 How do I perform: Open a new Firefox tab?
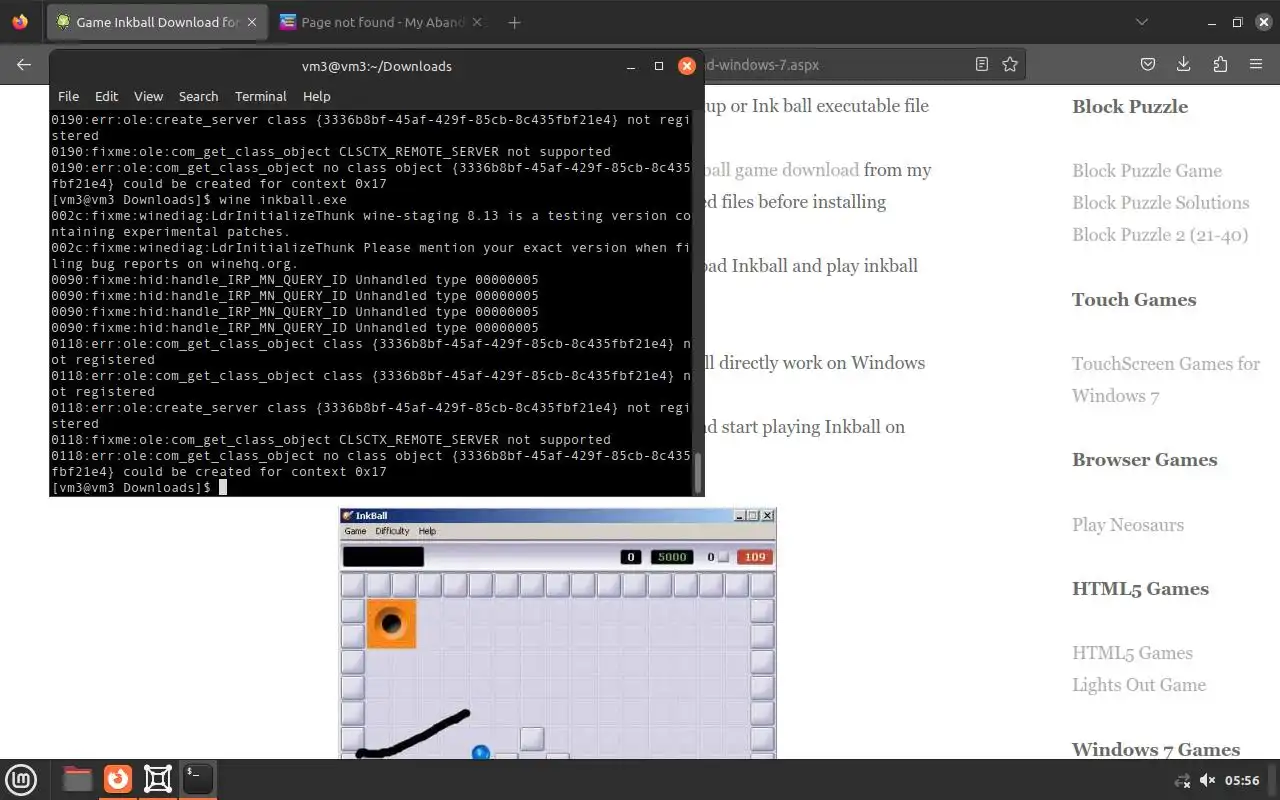[x=514, y=22]
